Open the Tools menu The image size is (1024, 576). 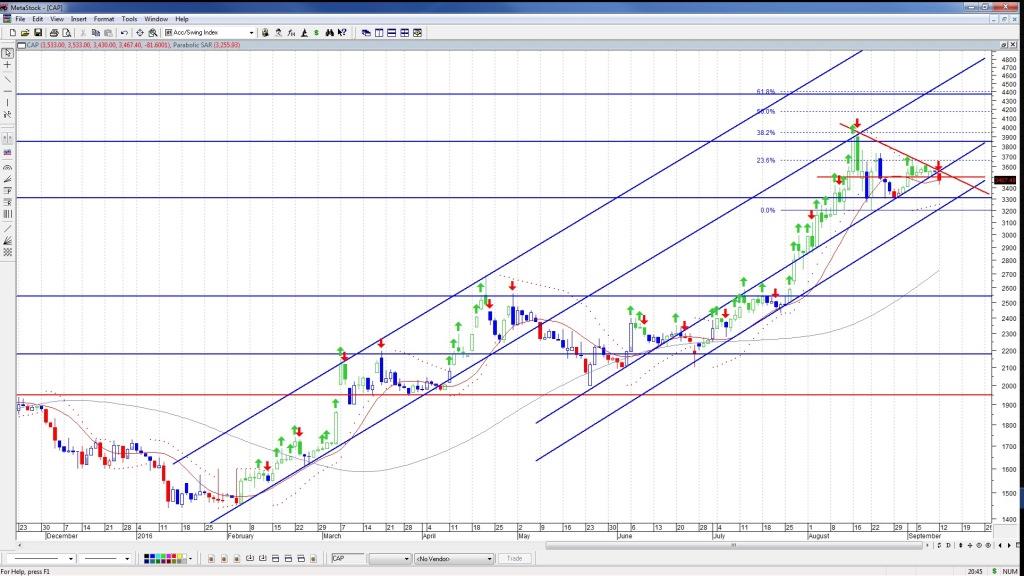[130, 19]
